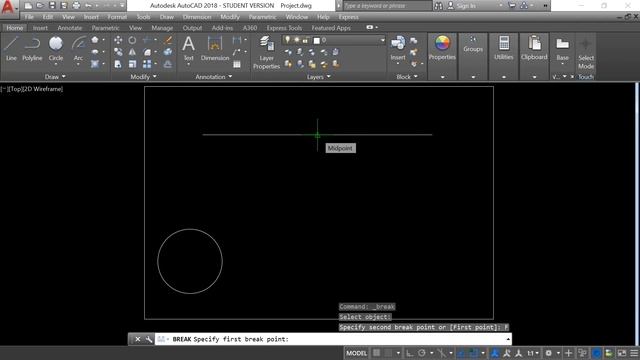Click the Rotate tool icon
The image size is (640, 360).
132,40
